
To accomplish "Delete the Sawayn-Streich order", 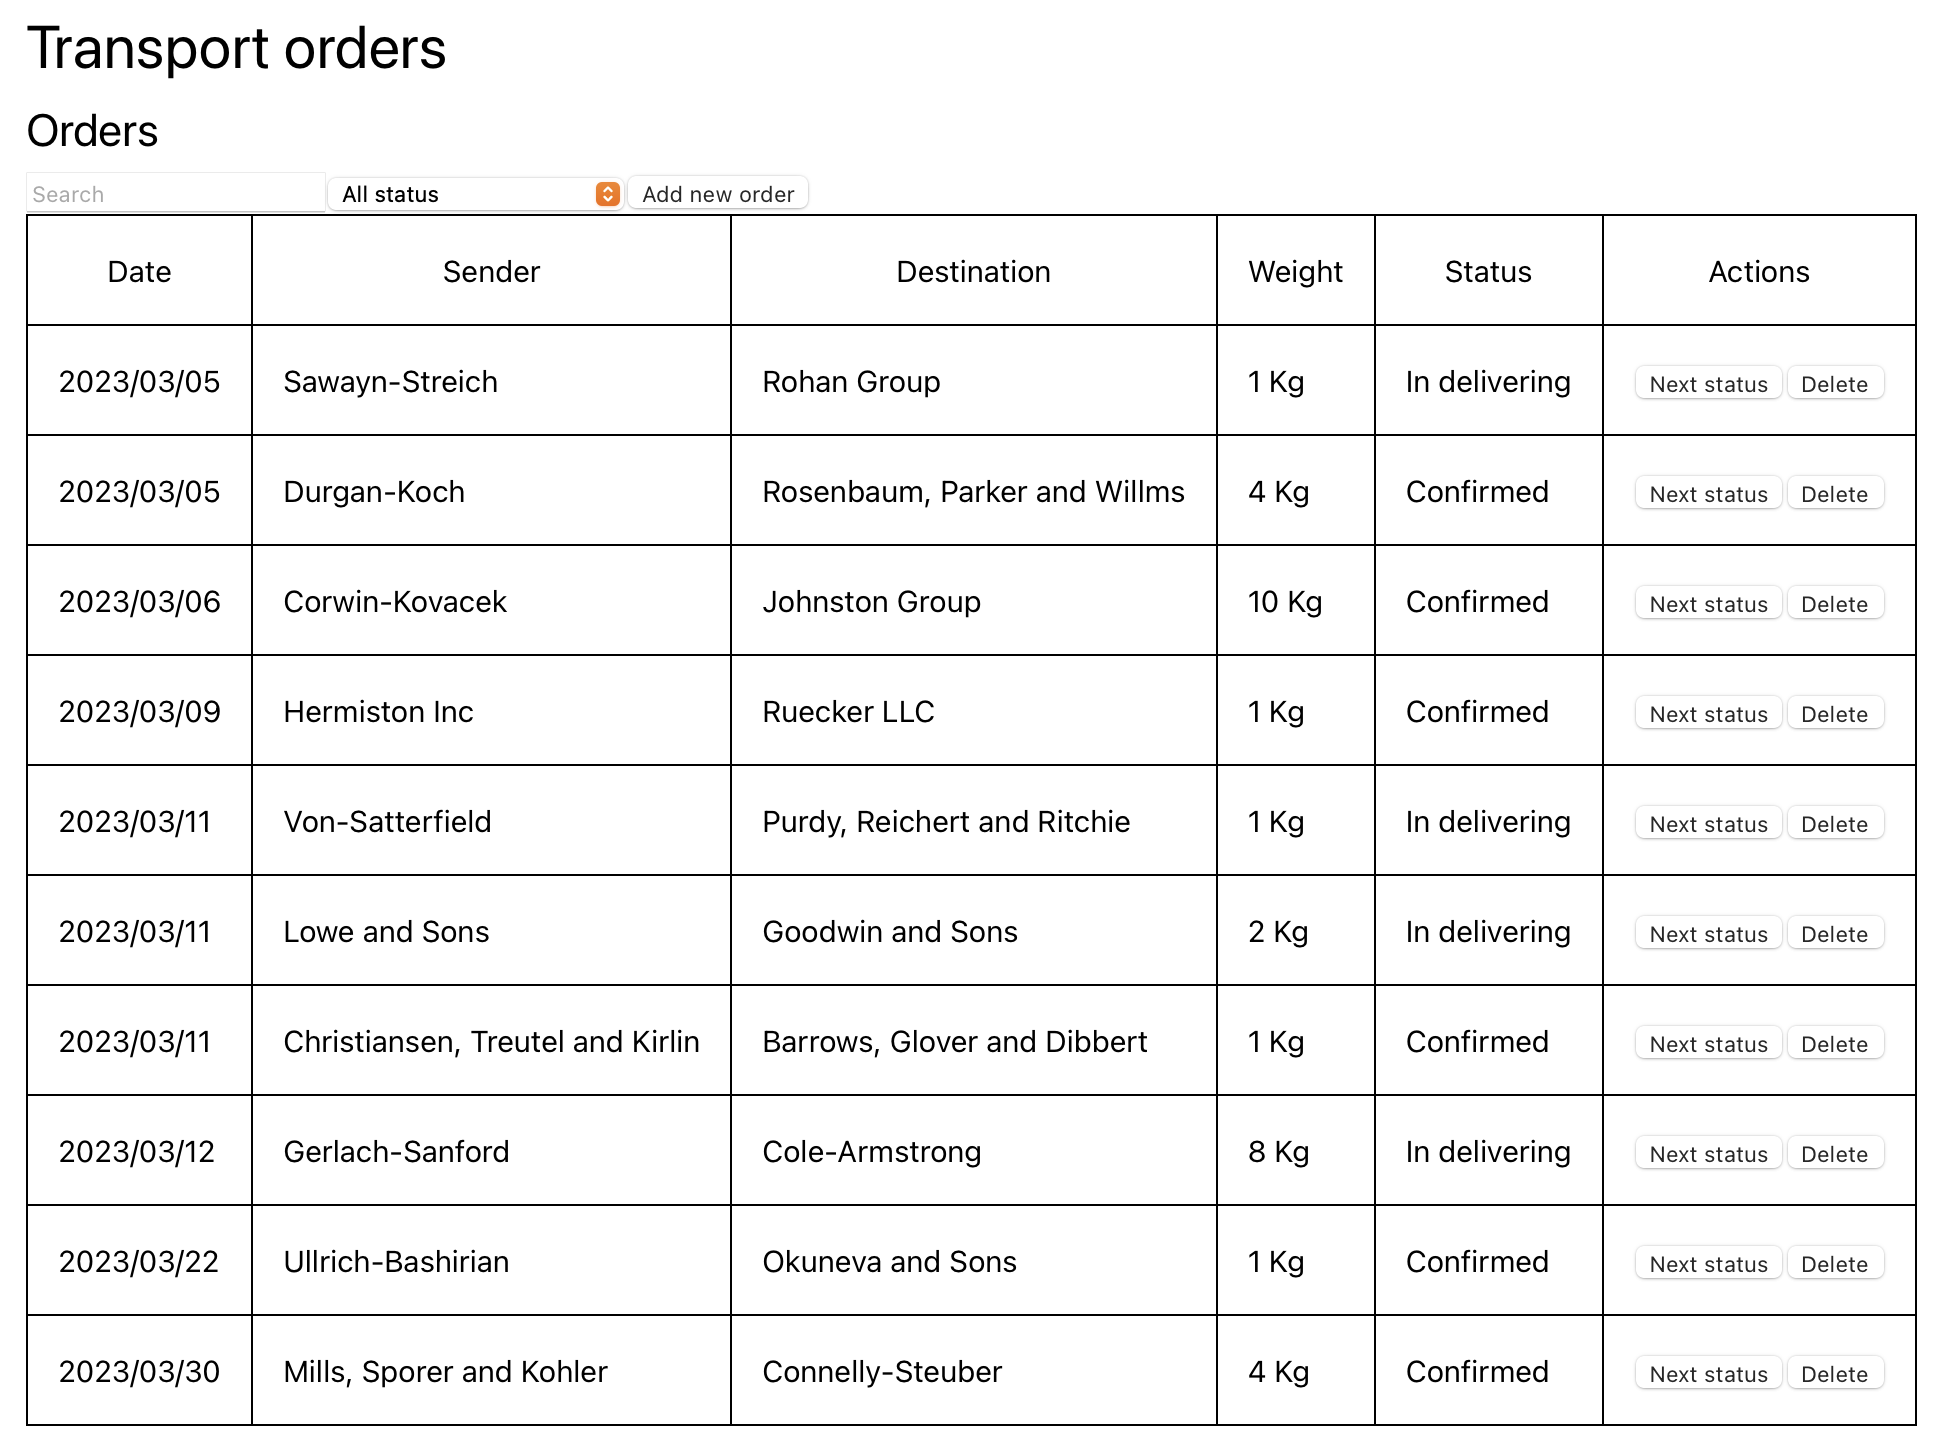I will (x=1834, y=384).
